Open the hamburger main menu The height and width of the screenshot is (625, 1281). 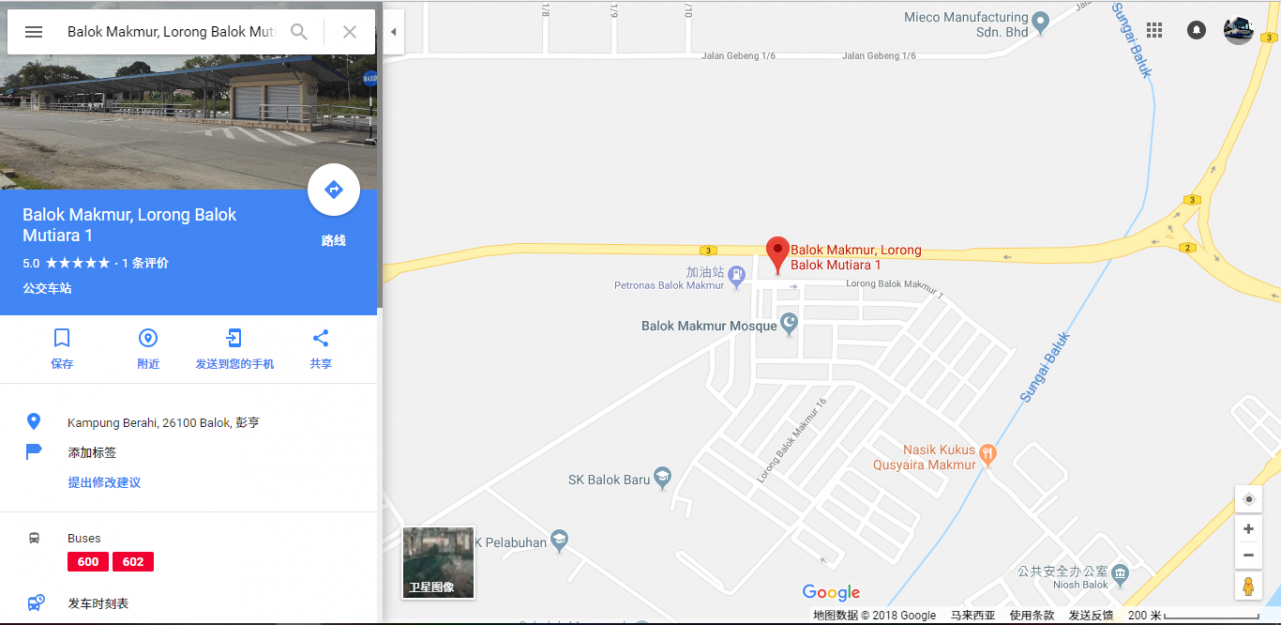(x=33, y=32)
